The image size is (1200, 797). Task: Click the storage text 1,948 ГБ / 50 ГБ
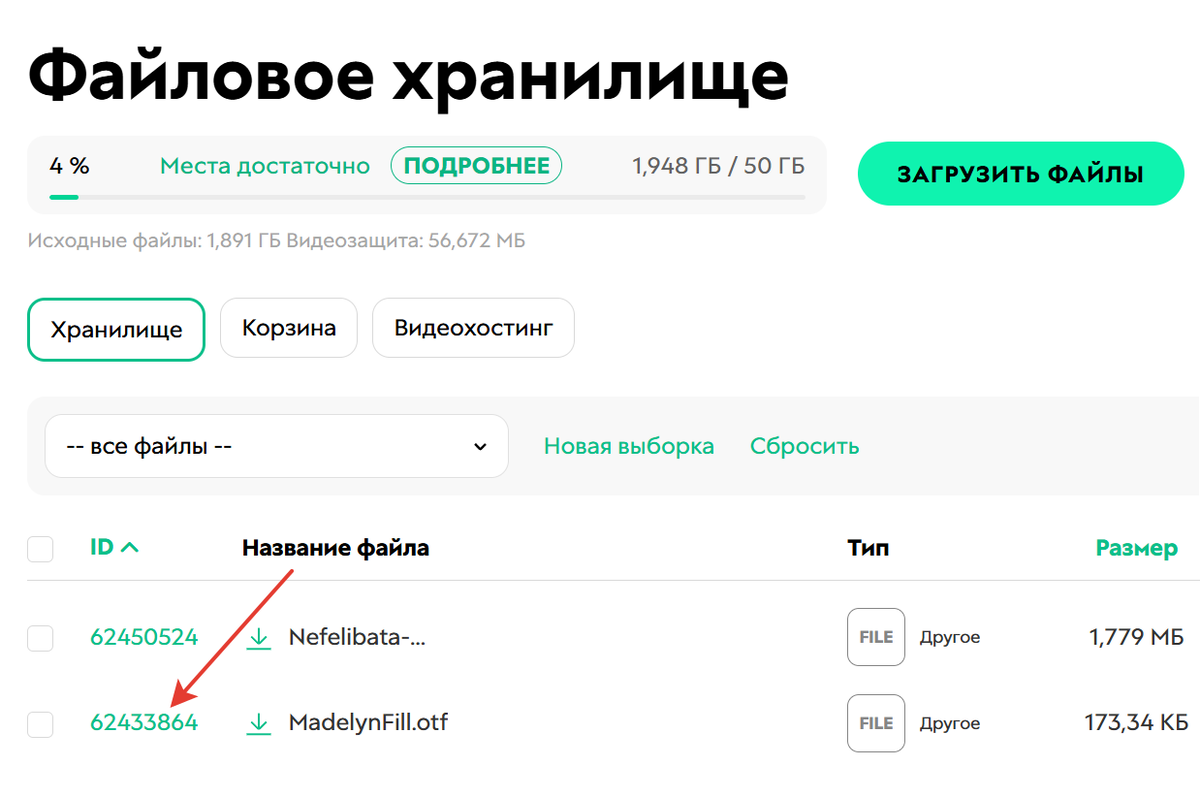718,166
